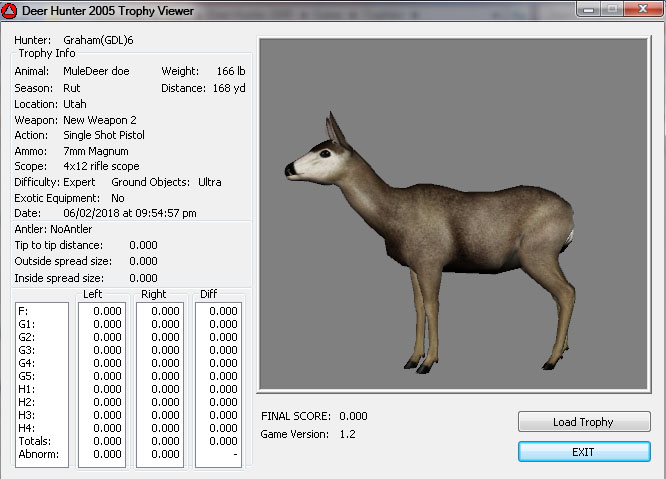The height and width of the screenshot is (479, 666).
Task: Click the Deer Hunter app icon in title bar
Action: pos(12,11)
